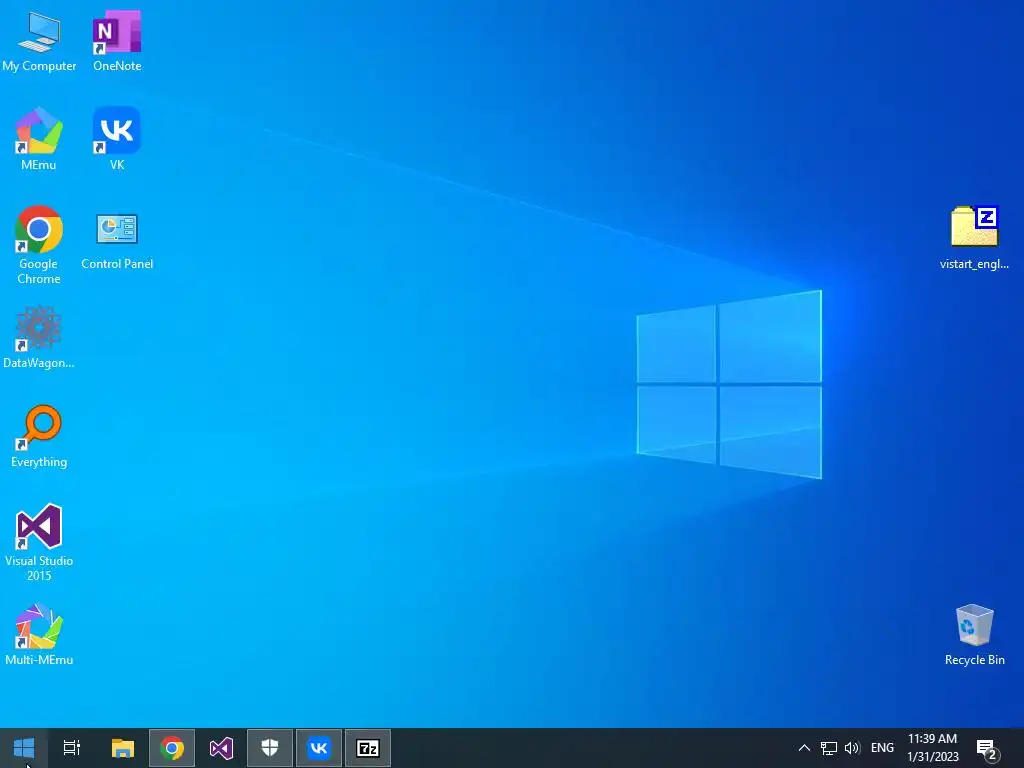This screenshot has height=768, width=1024.
Task: Change input language ENG indicator
Action: click(x=882, y=748)
